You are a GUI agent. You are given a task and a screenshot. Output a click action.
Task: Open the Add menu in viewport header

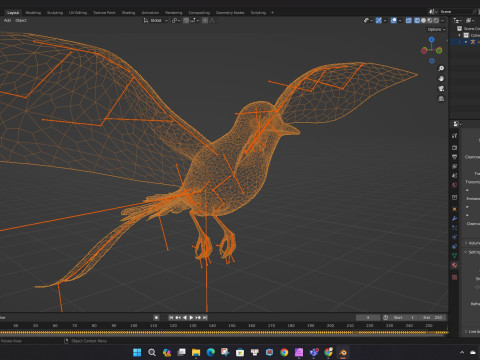(7, 20)
